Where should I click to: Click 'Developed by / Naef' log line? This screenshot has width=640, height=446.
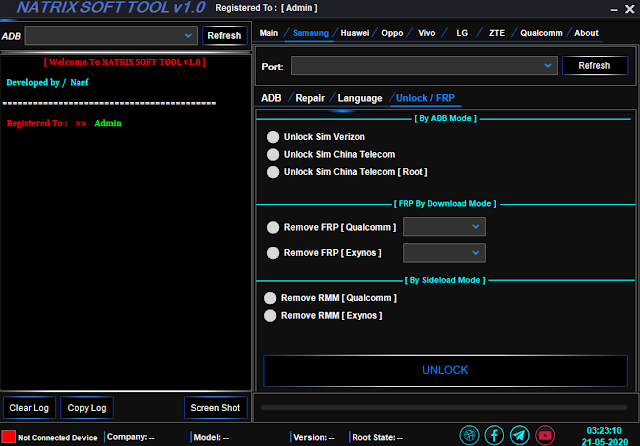click(x=47, y=82)
